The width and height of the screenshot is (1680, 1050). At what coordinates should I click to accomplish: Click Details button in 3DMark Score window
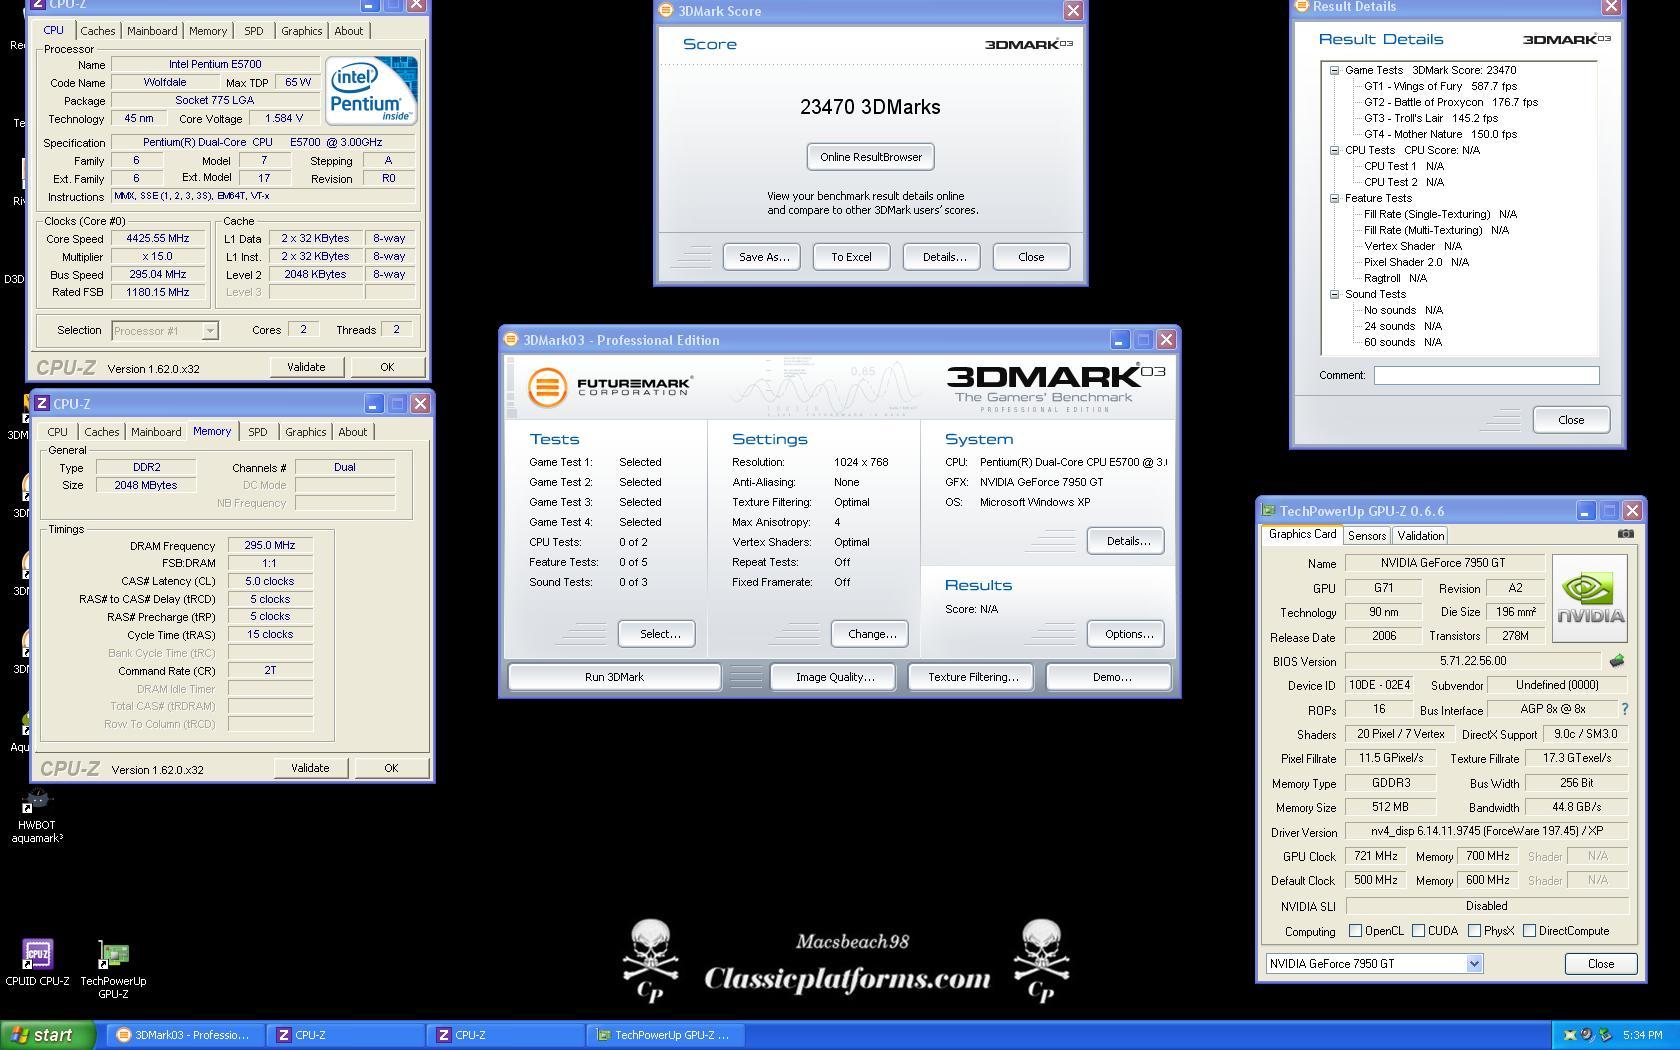(943, 257)
